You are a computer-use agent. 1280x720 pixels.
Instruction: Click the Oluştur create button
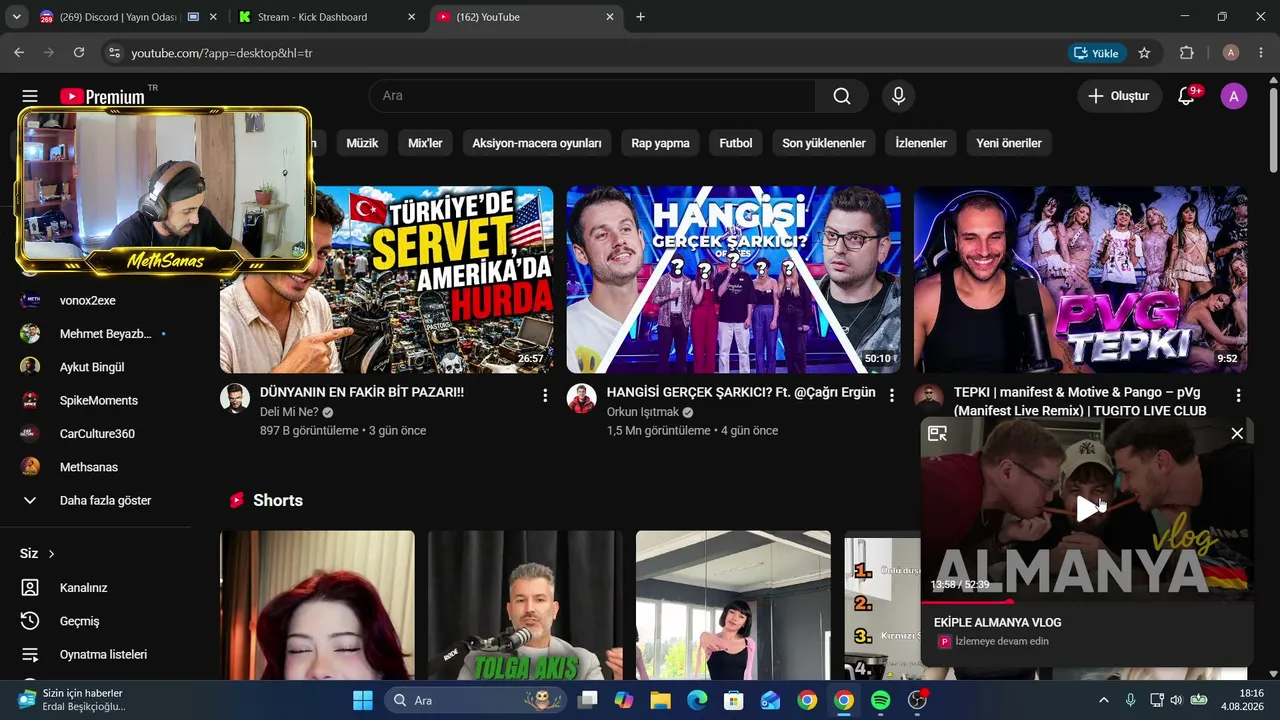[1120, 96]
